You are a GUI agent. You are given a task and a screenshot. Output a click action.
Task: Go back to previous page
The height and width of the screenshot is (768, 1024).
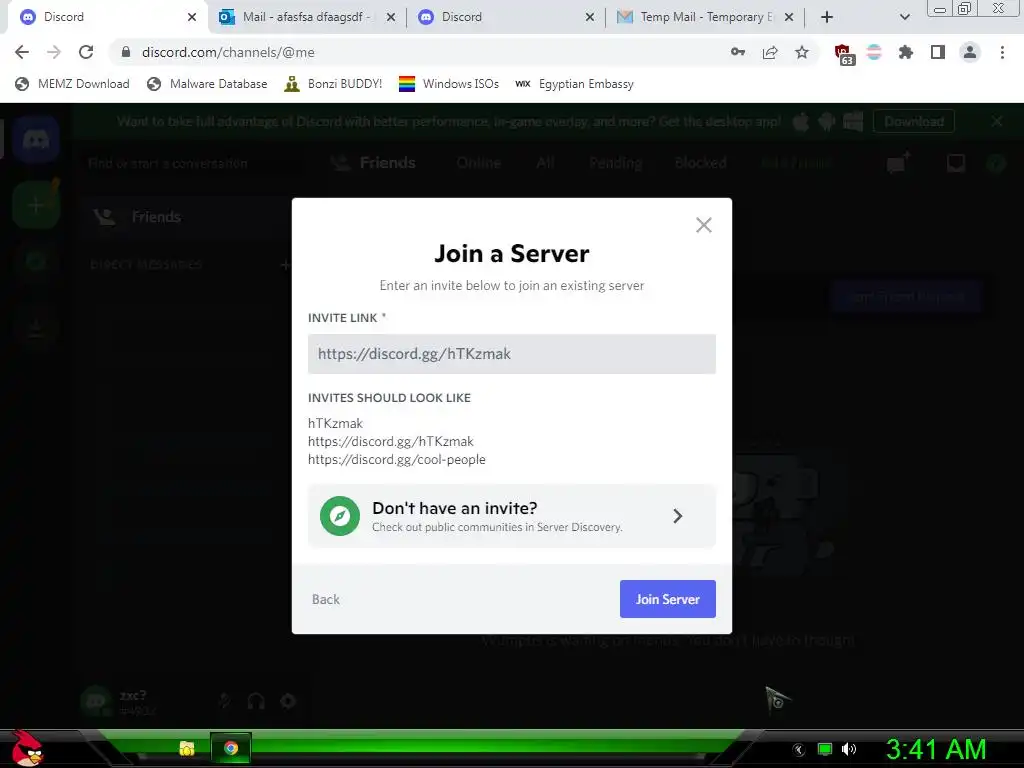[x=22, y=52]
